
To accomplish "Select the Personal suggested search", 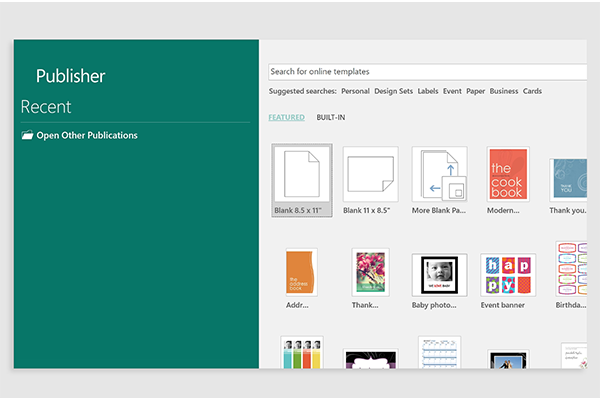I will click(355, 91).
